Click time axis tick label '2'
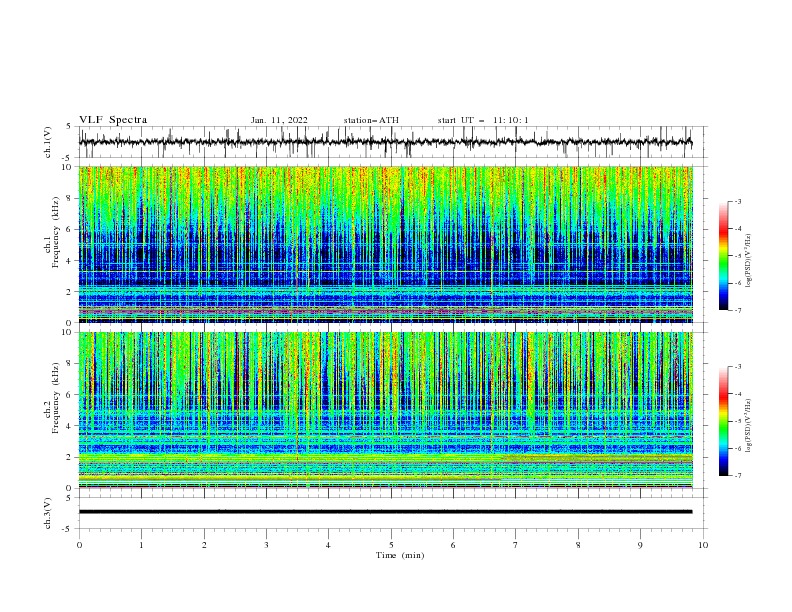792x612 pixels. click(x=204, y=545)
